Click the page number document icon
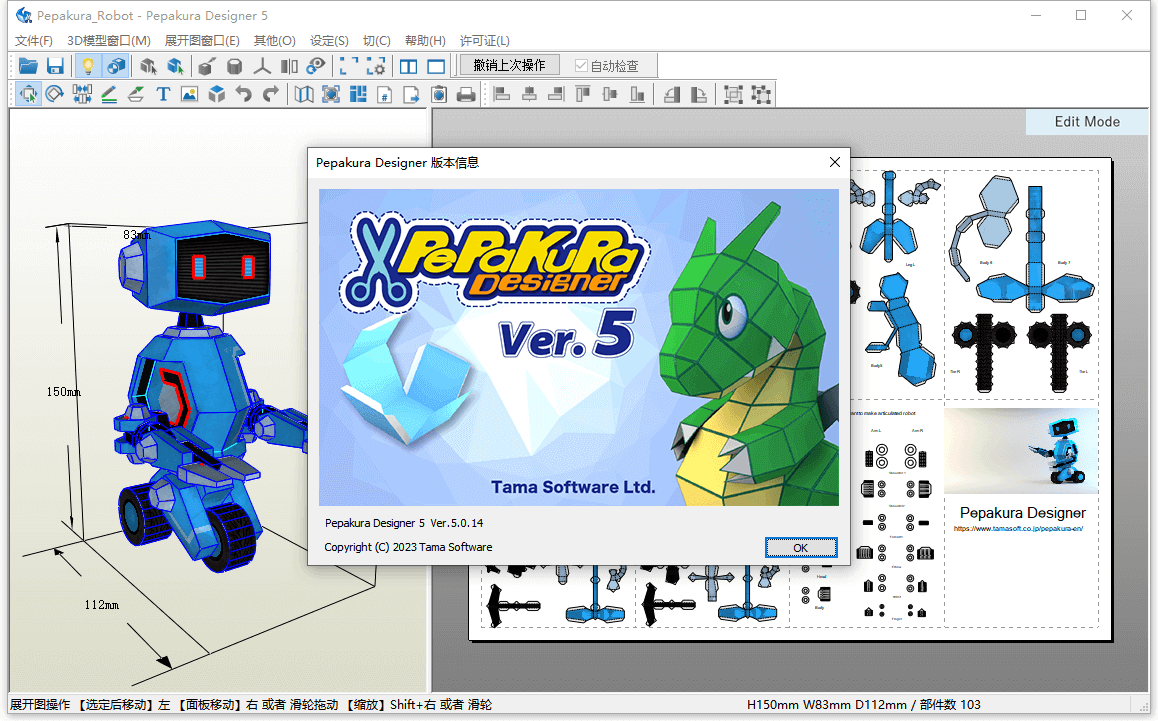 (385, 94)
